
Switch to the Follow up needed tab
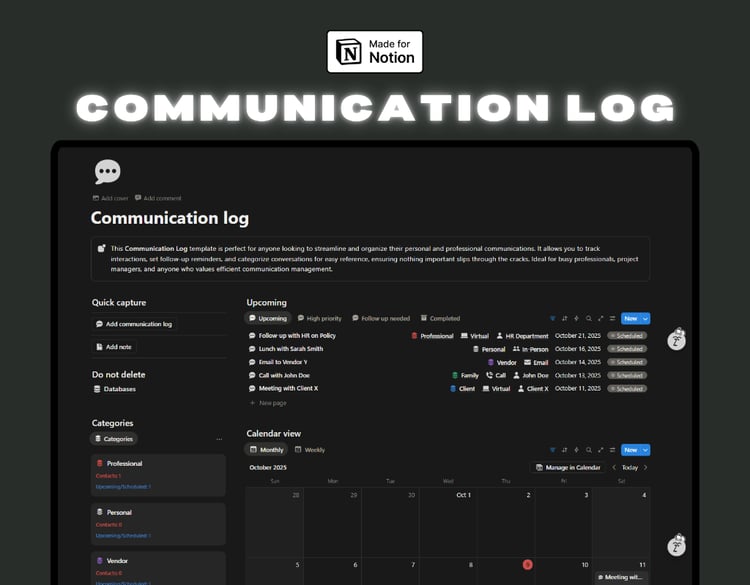point(381,318)
